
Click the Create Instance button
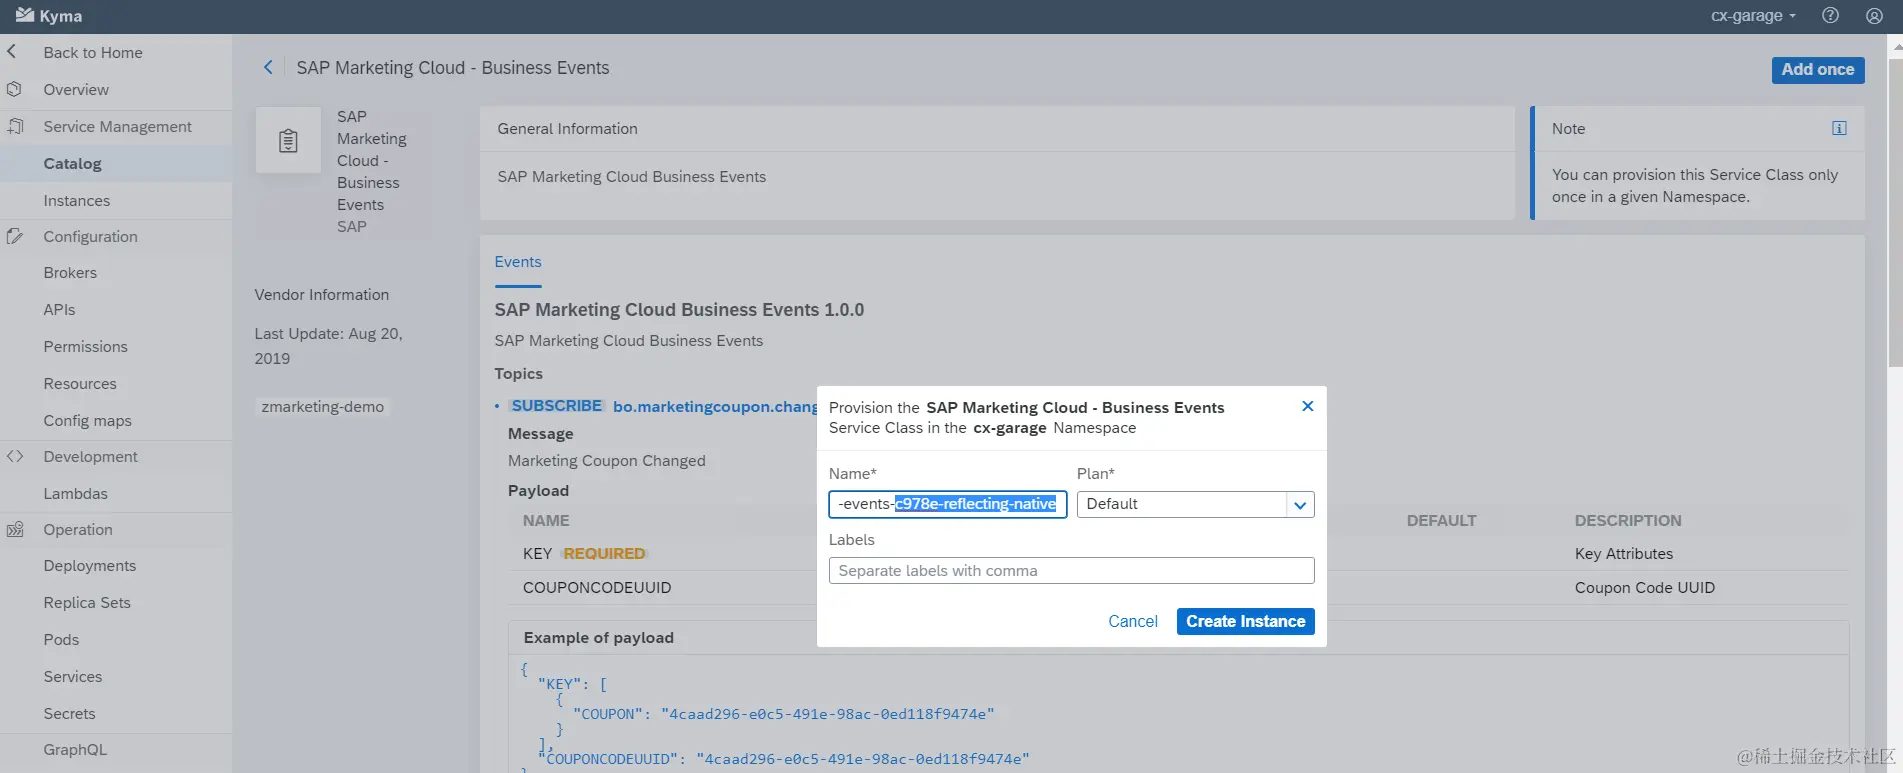pyautogui.click(x=1245, y=621)
